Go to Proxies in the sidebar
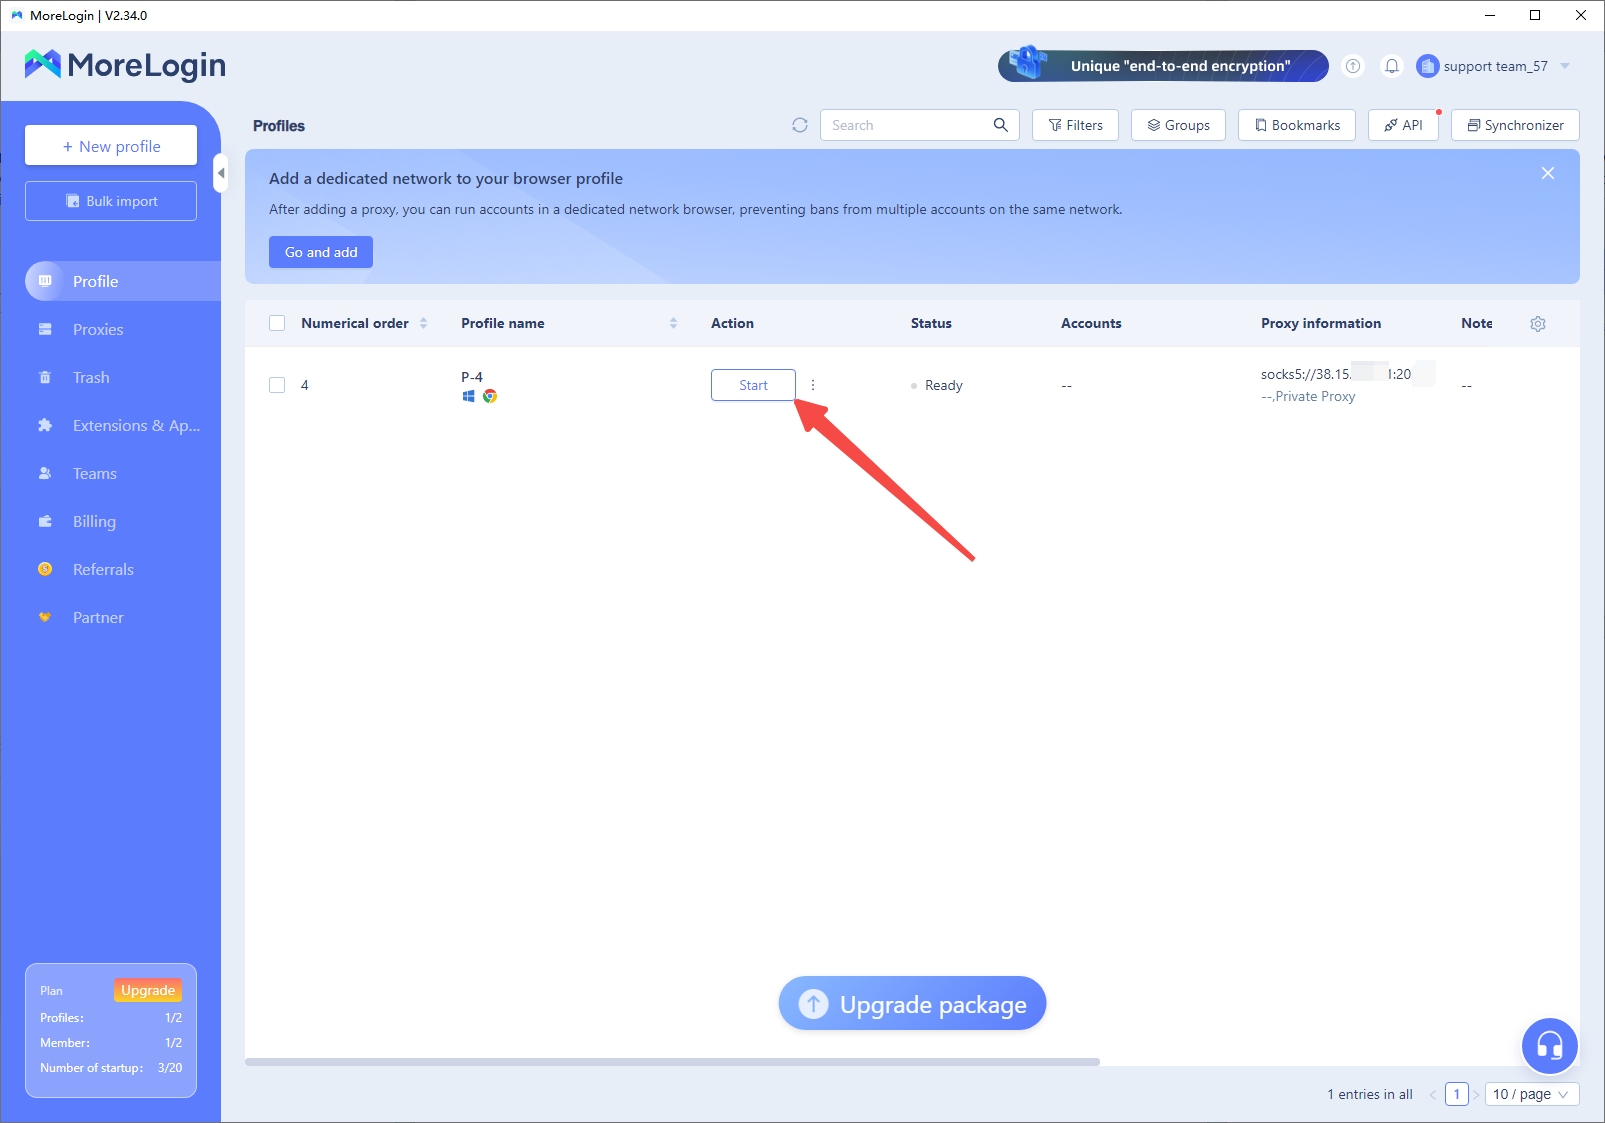This screenshot has width=1605, height=1123. coord(98,329)
